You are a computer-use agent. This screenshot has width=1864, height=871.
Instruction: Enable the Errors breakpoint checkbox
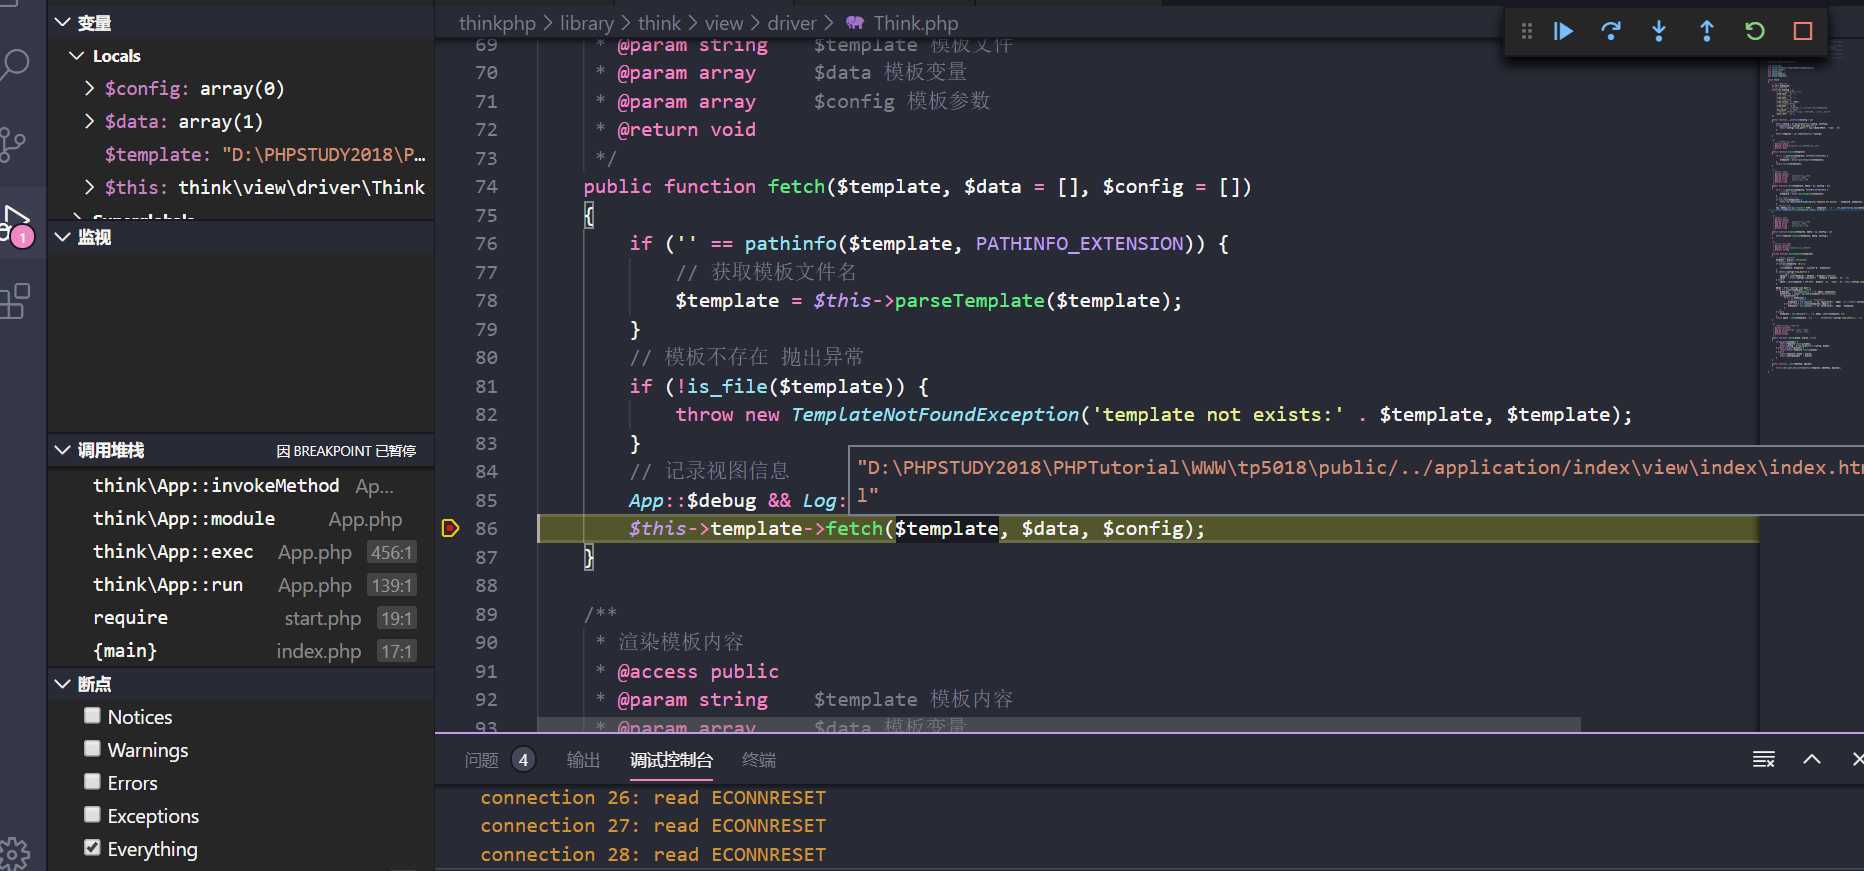tap(93, 782)
